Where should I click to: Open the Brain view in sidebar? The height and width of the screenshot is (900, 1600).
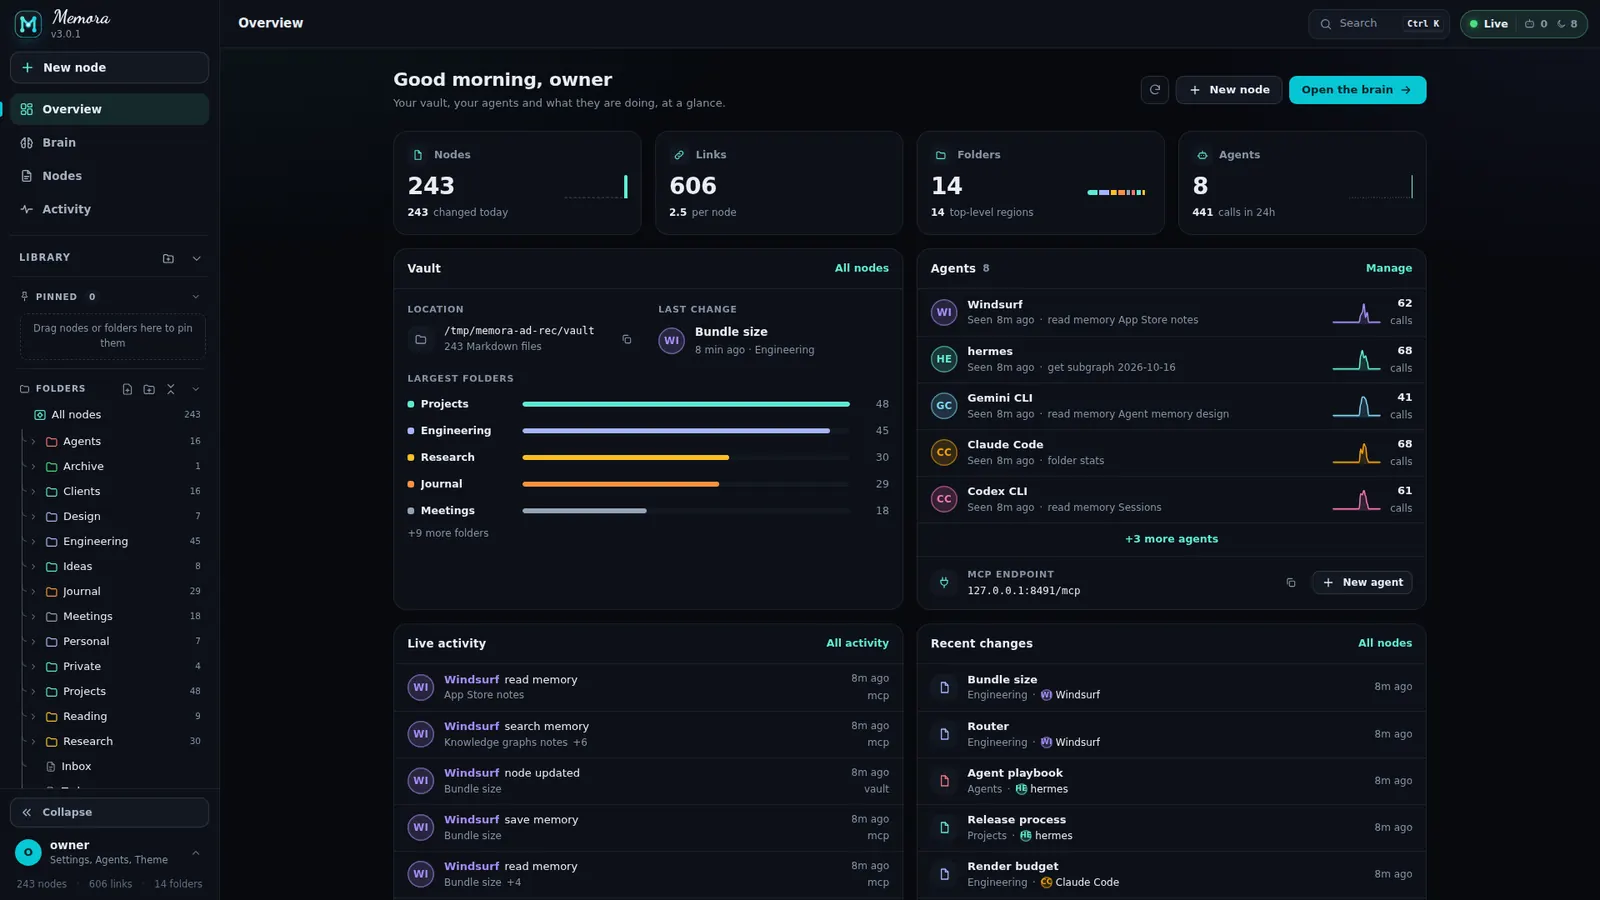coord(110,143)
